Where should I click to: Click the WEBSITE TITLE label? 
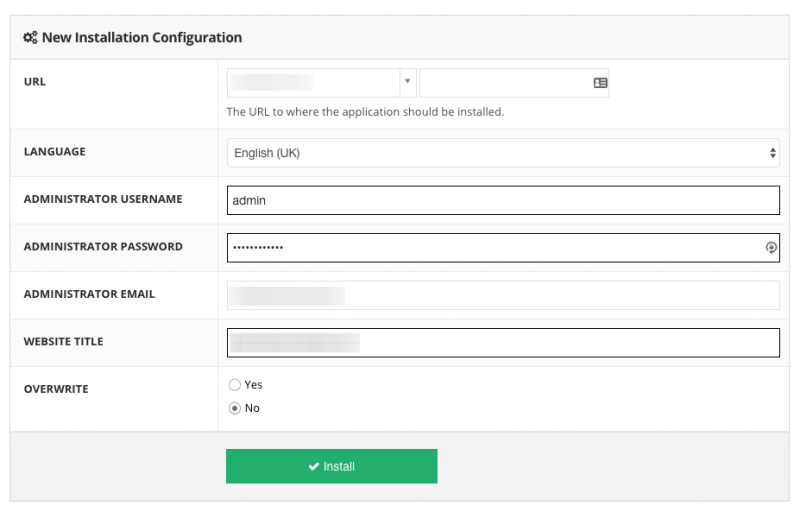point(63,342)
